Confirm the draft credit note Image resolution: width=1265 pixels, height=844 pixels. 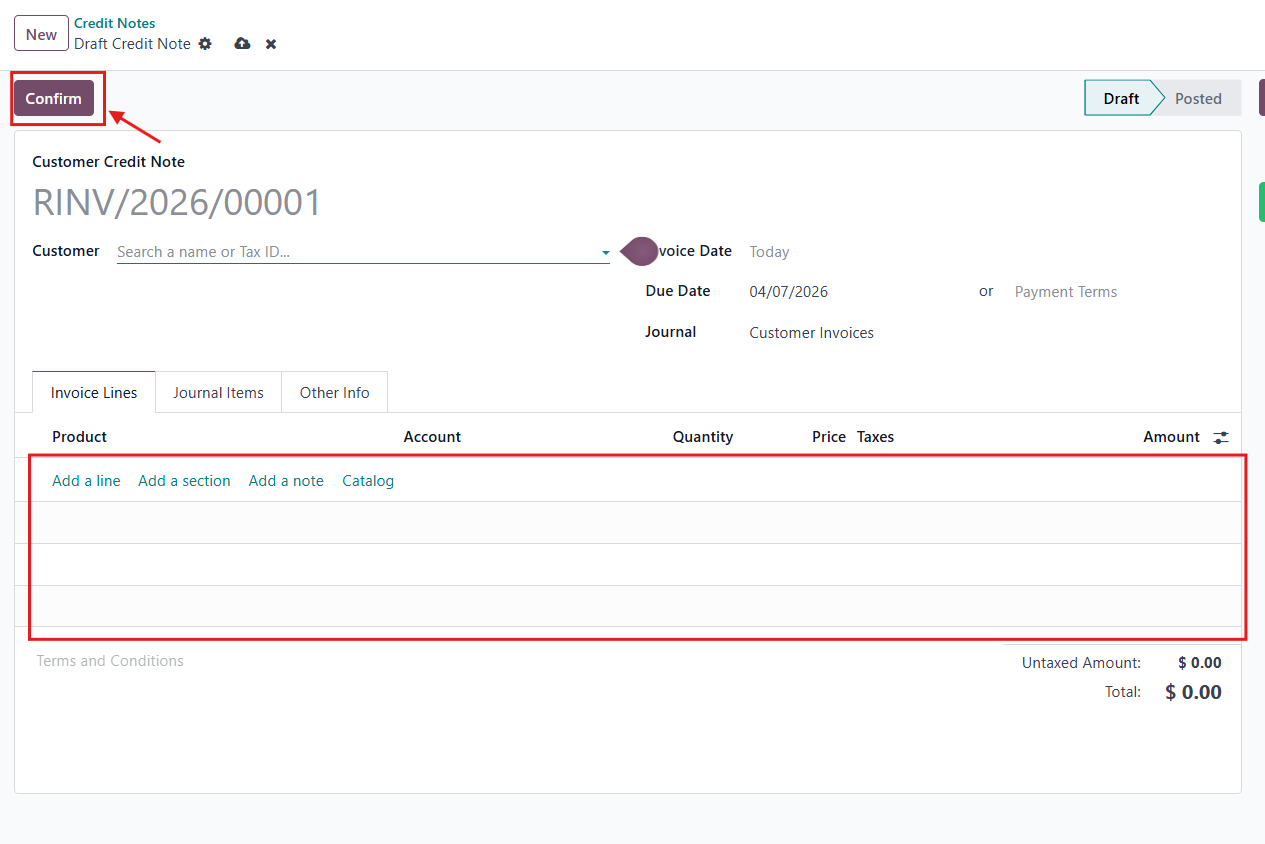pyautogui.click(x=54, y=98)
